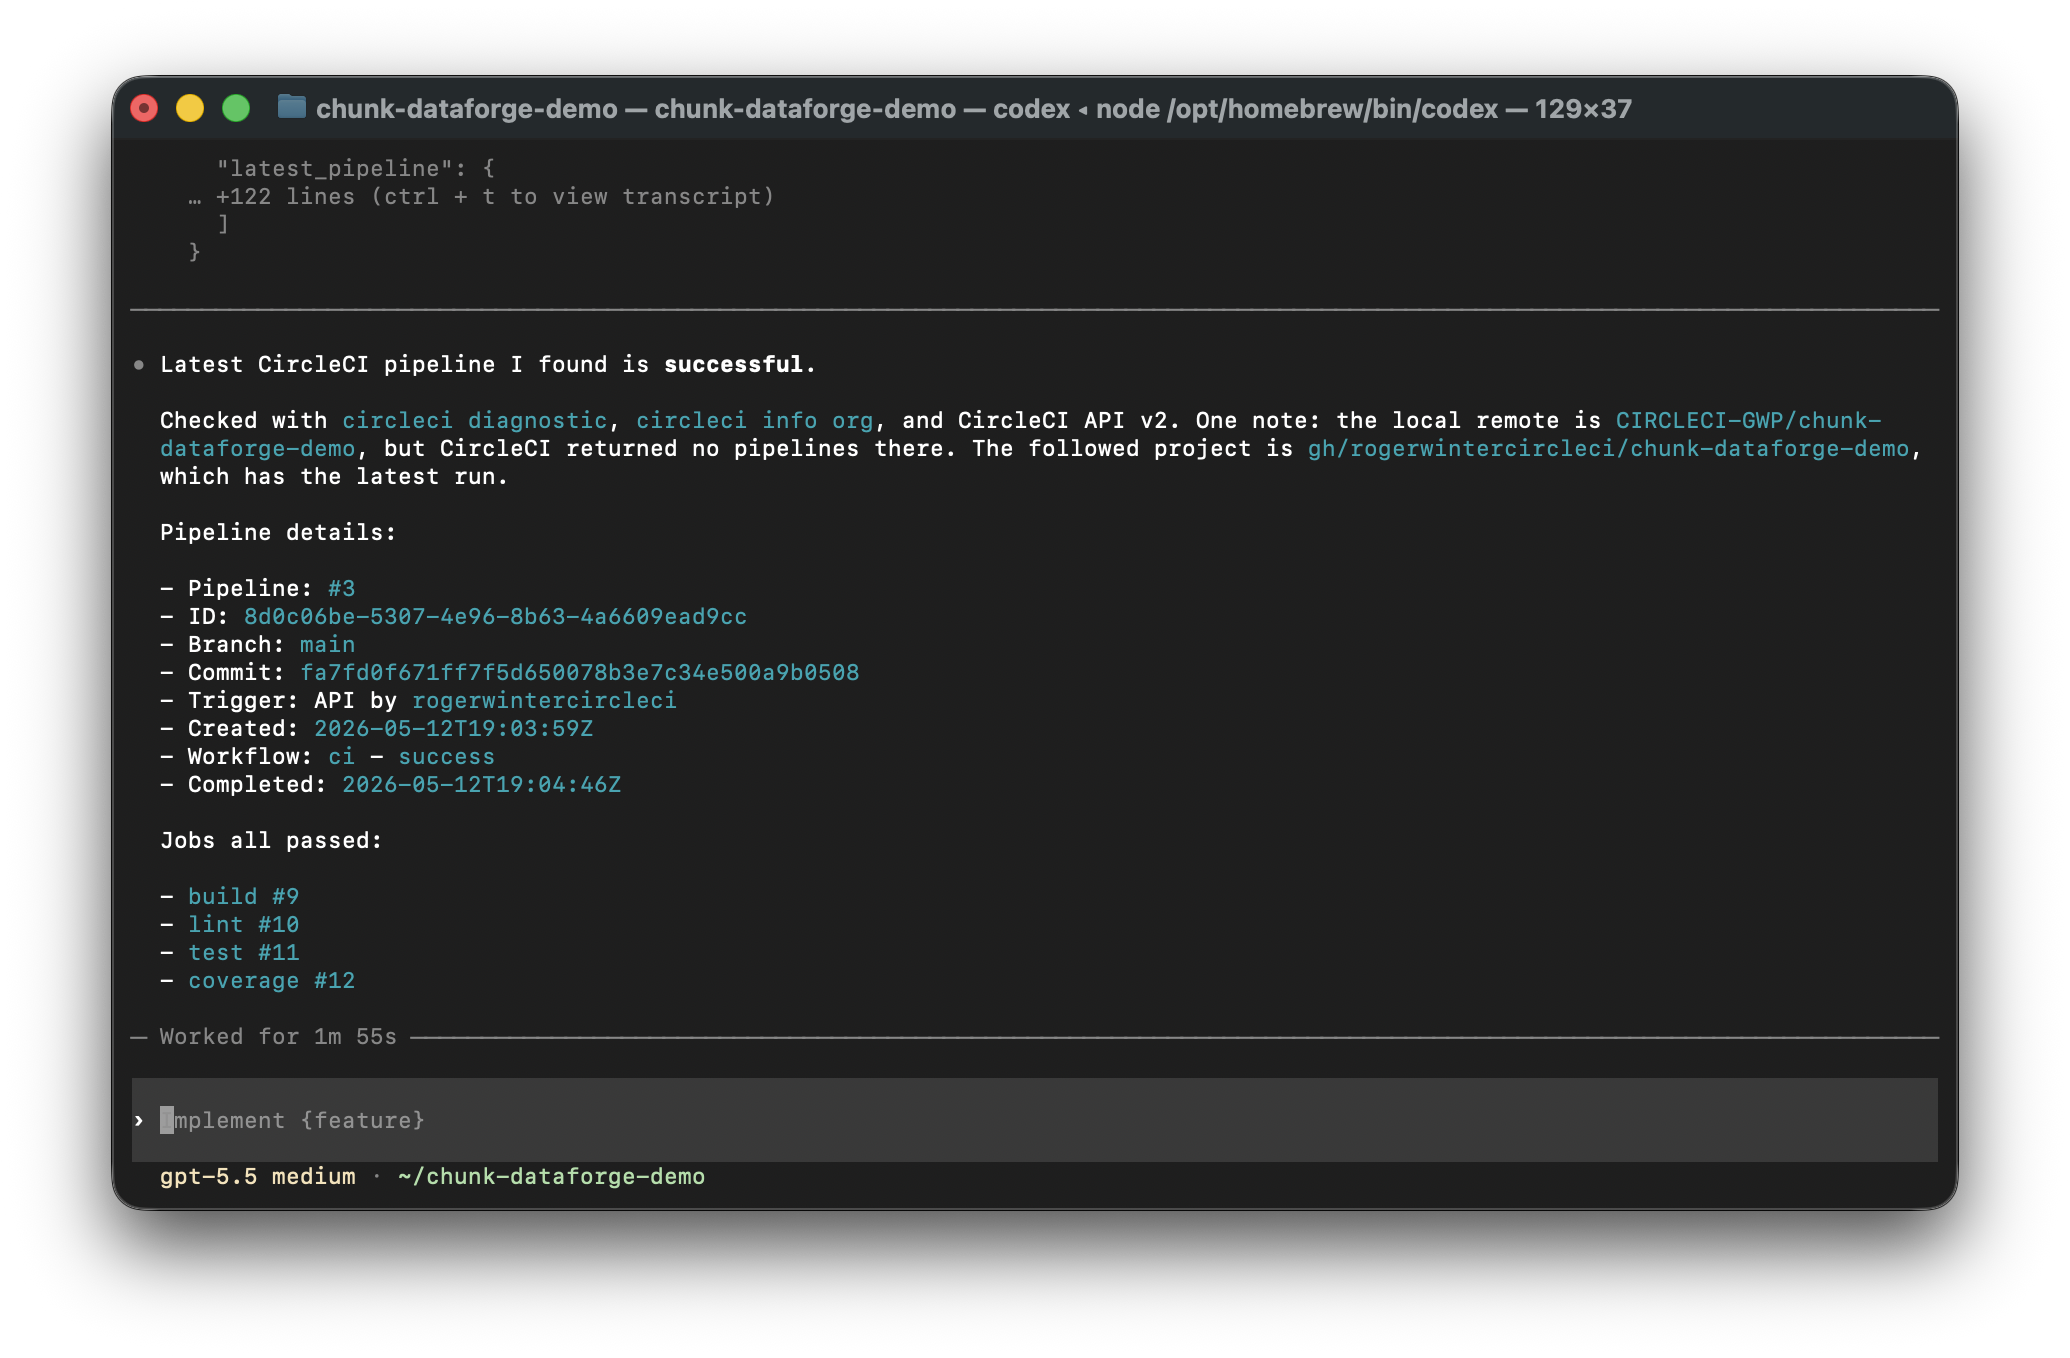Click the workflow name 'ci'

point(341,756)
